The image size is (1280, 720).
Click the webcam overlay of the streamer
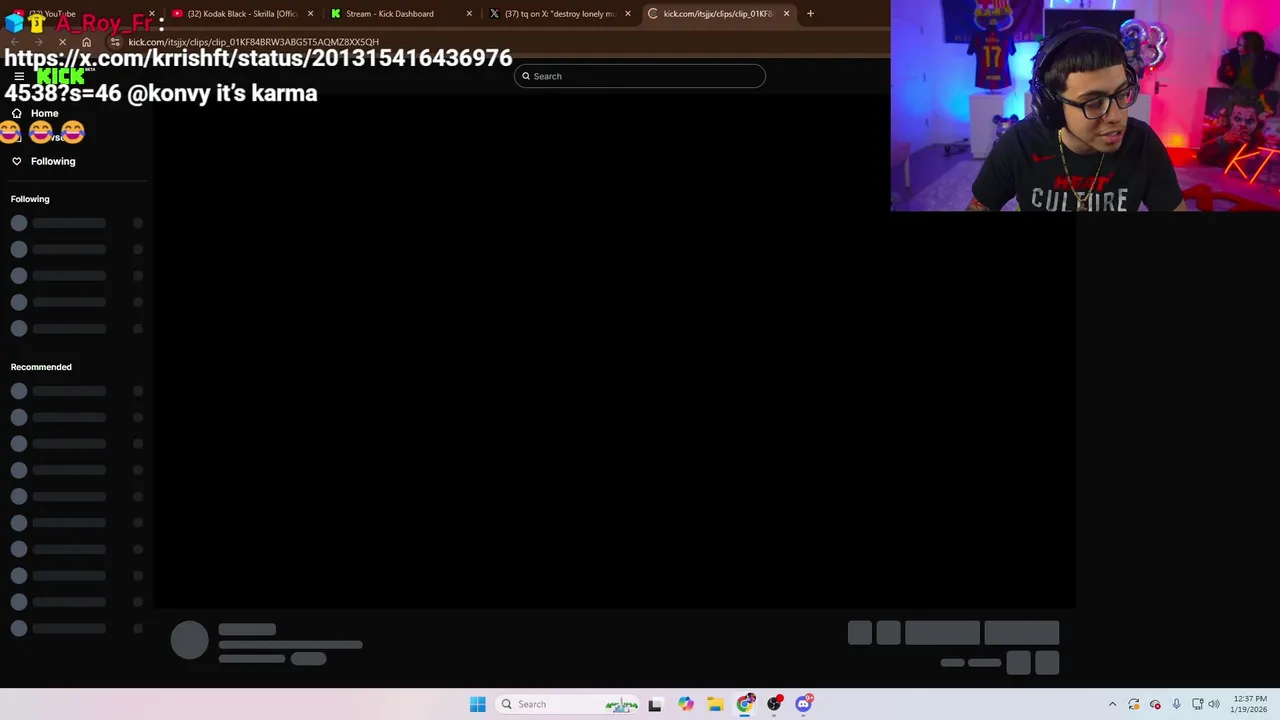point(1085,106)
